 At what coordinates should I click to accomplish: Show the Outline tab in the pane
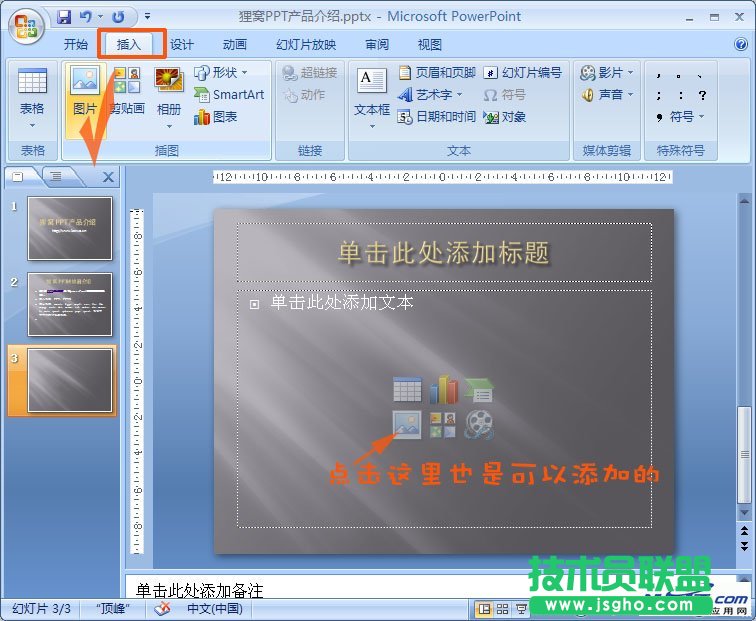[57, 176]
